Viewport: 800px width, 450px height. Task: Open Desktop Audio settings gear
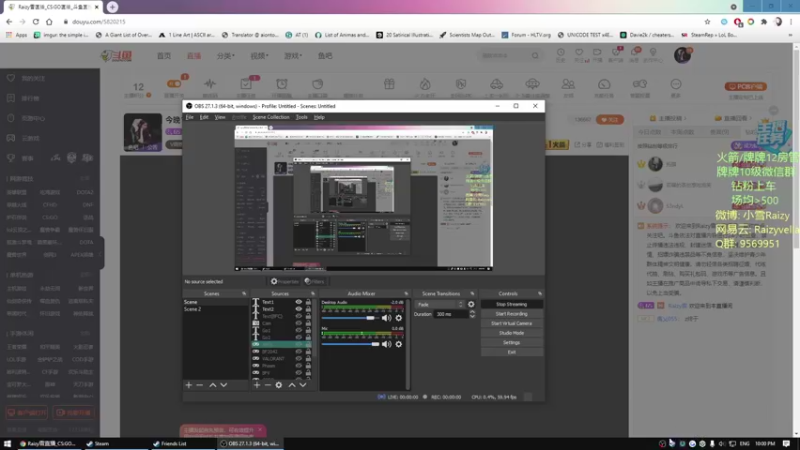(x=398, y=318)
